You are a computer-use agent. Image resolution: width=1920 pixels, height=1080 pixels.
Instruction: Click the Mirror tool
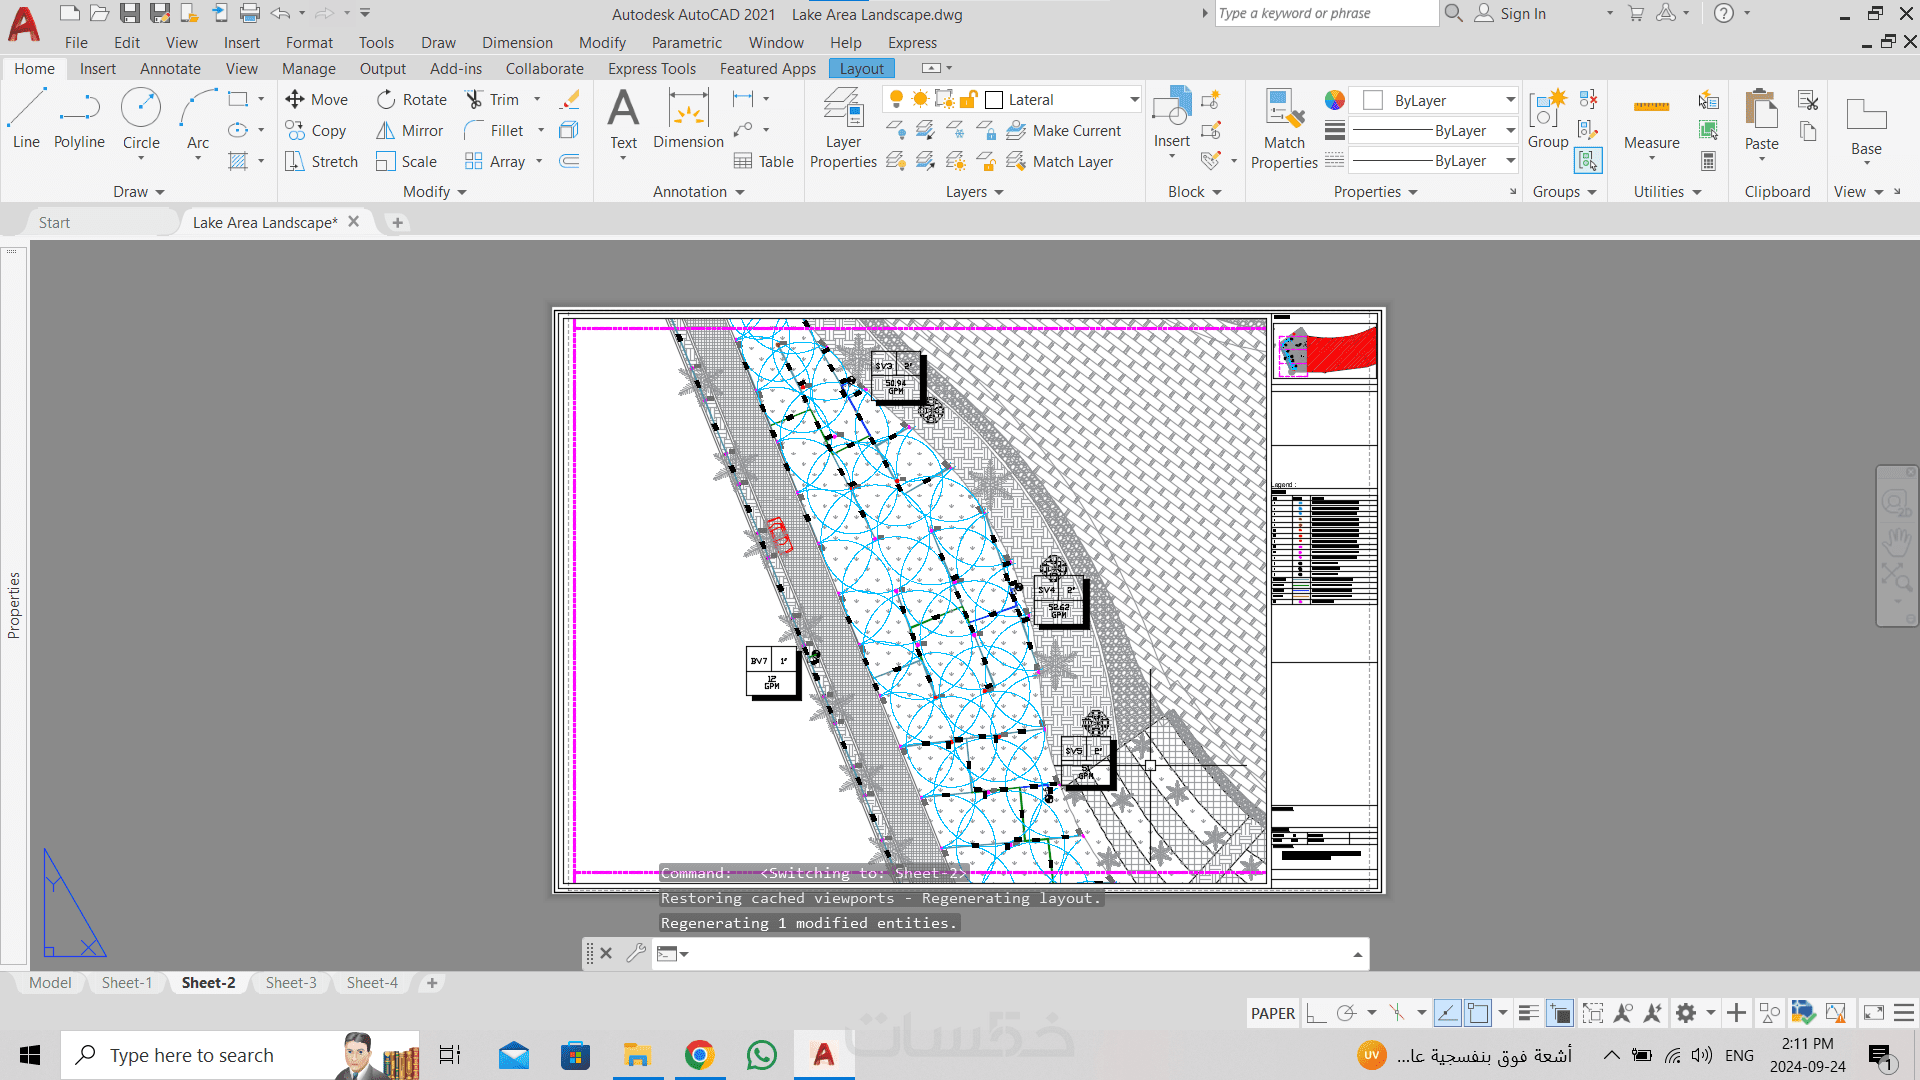[x=409, y=131]
